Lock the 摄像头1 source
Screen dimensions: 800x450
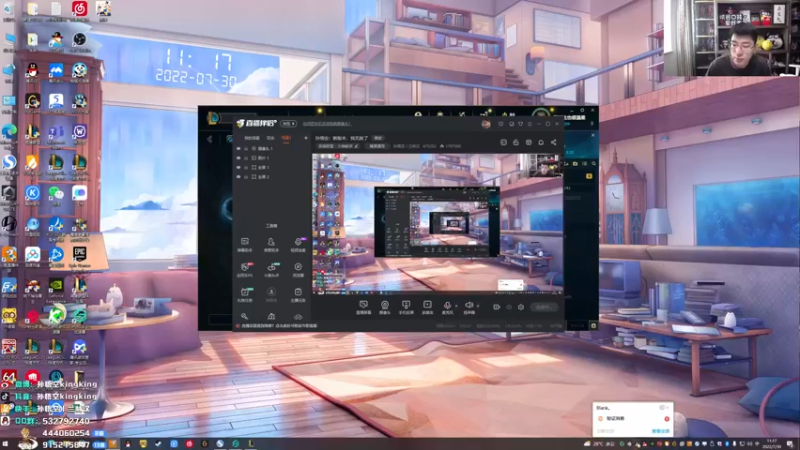(246, 148)
